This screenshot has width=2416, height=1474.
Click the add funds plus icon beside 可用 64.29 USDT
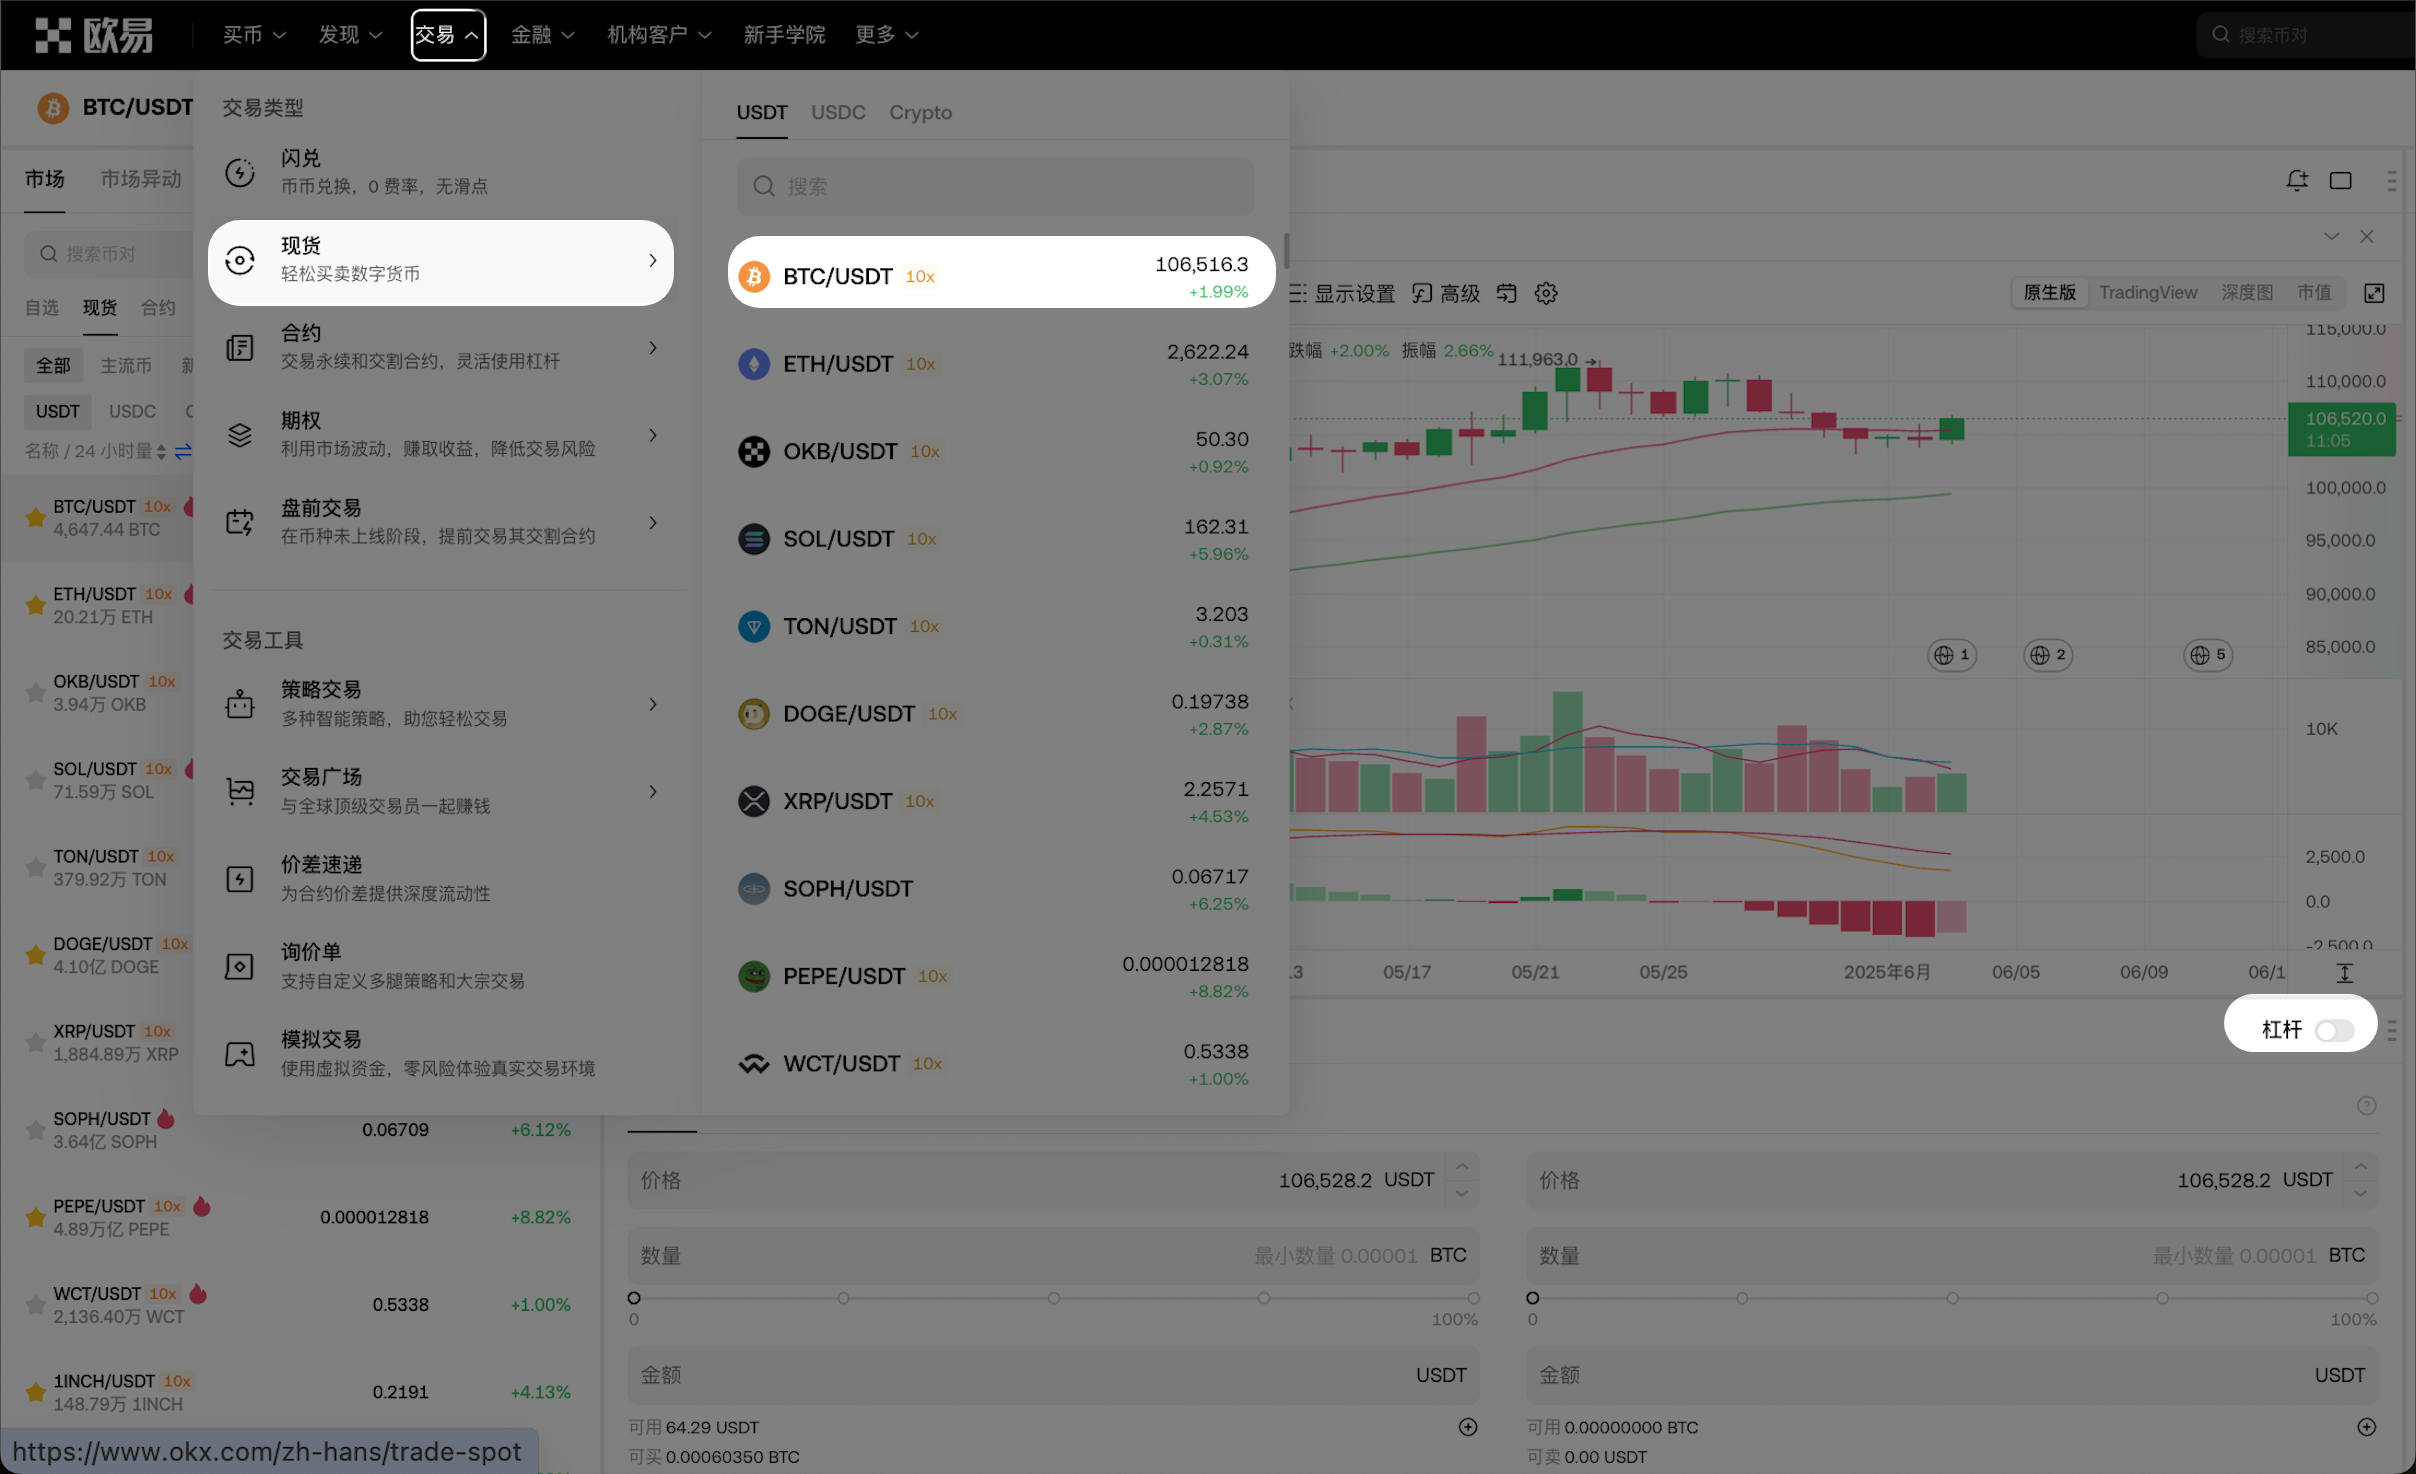(x=1467, y=1427)
